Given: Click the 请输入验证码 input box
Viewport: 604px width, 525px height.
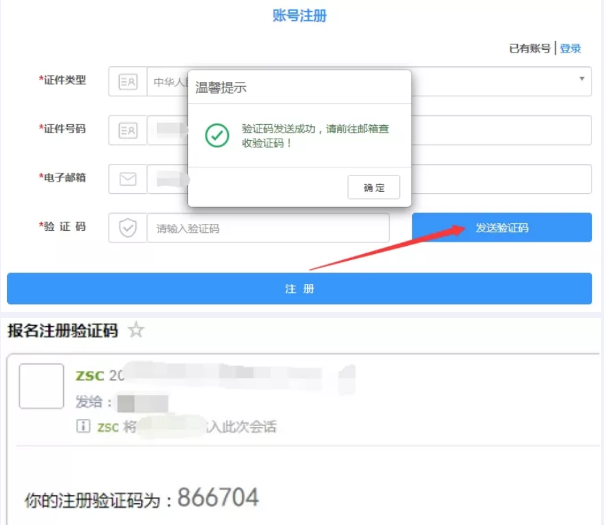Looking at the screenshot, I should click(267, 228).
